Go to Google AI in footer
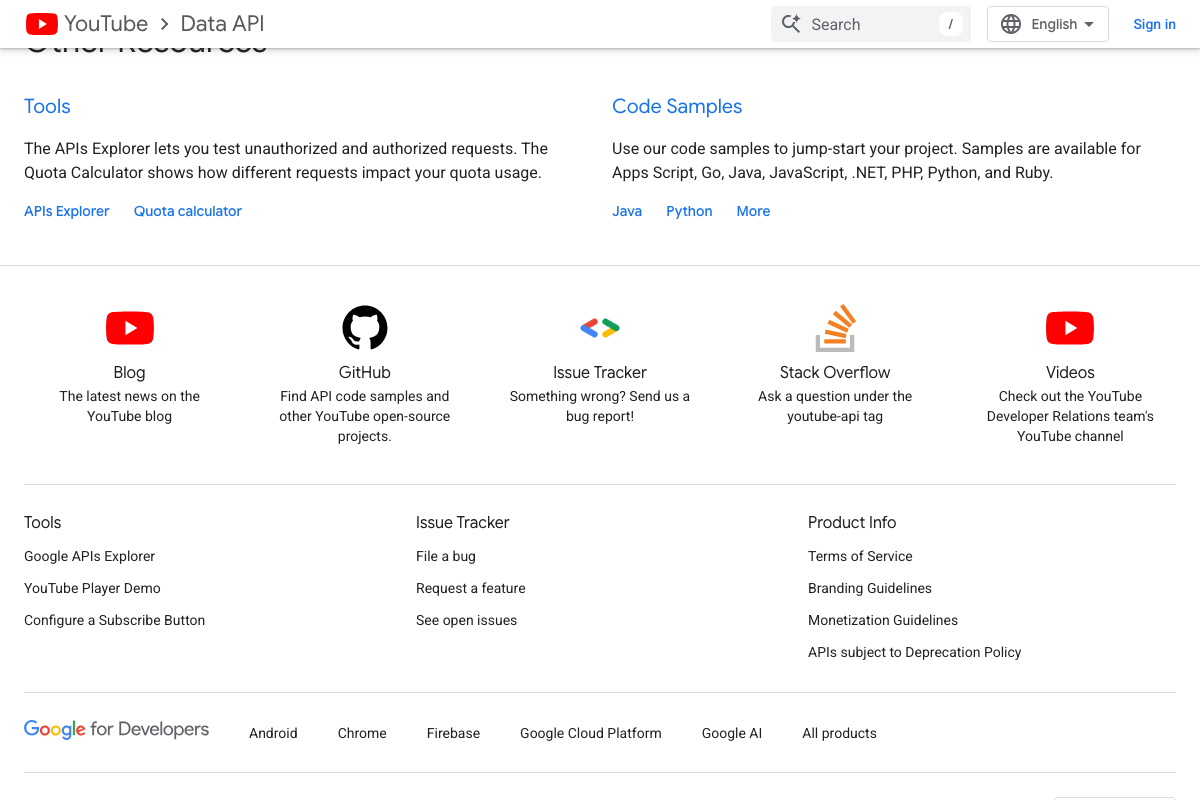 (x=732, y=733)
